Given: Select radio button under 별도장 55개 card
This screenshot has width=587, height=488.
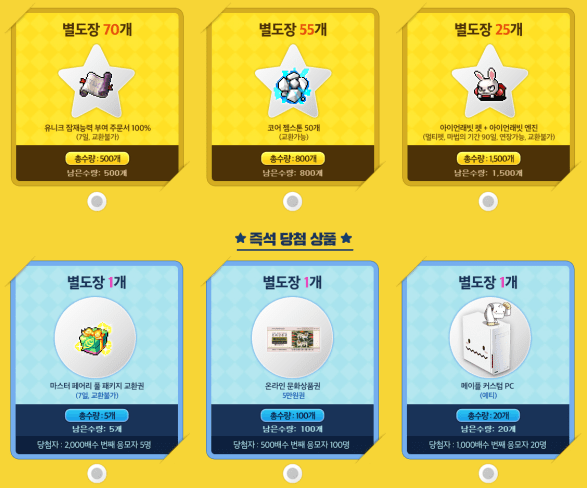Looking at the screenshot, I should (x=293, y=202).
